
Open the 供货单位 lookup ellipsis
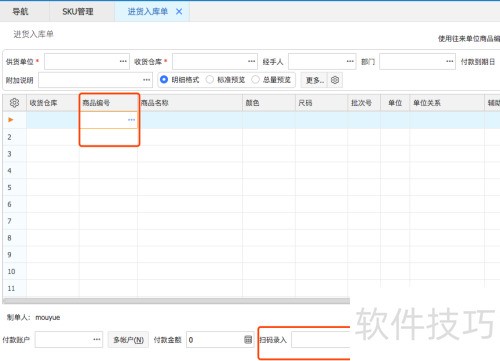(123, 61)
